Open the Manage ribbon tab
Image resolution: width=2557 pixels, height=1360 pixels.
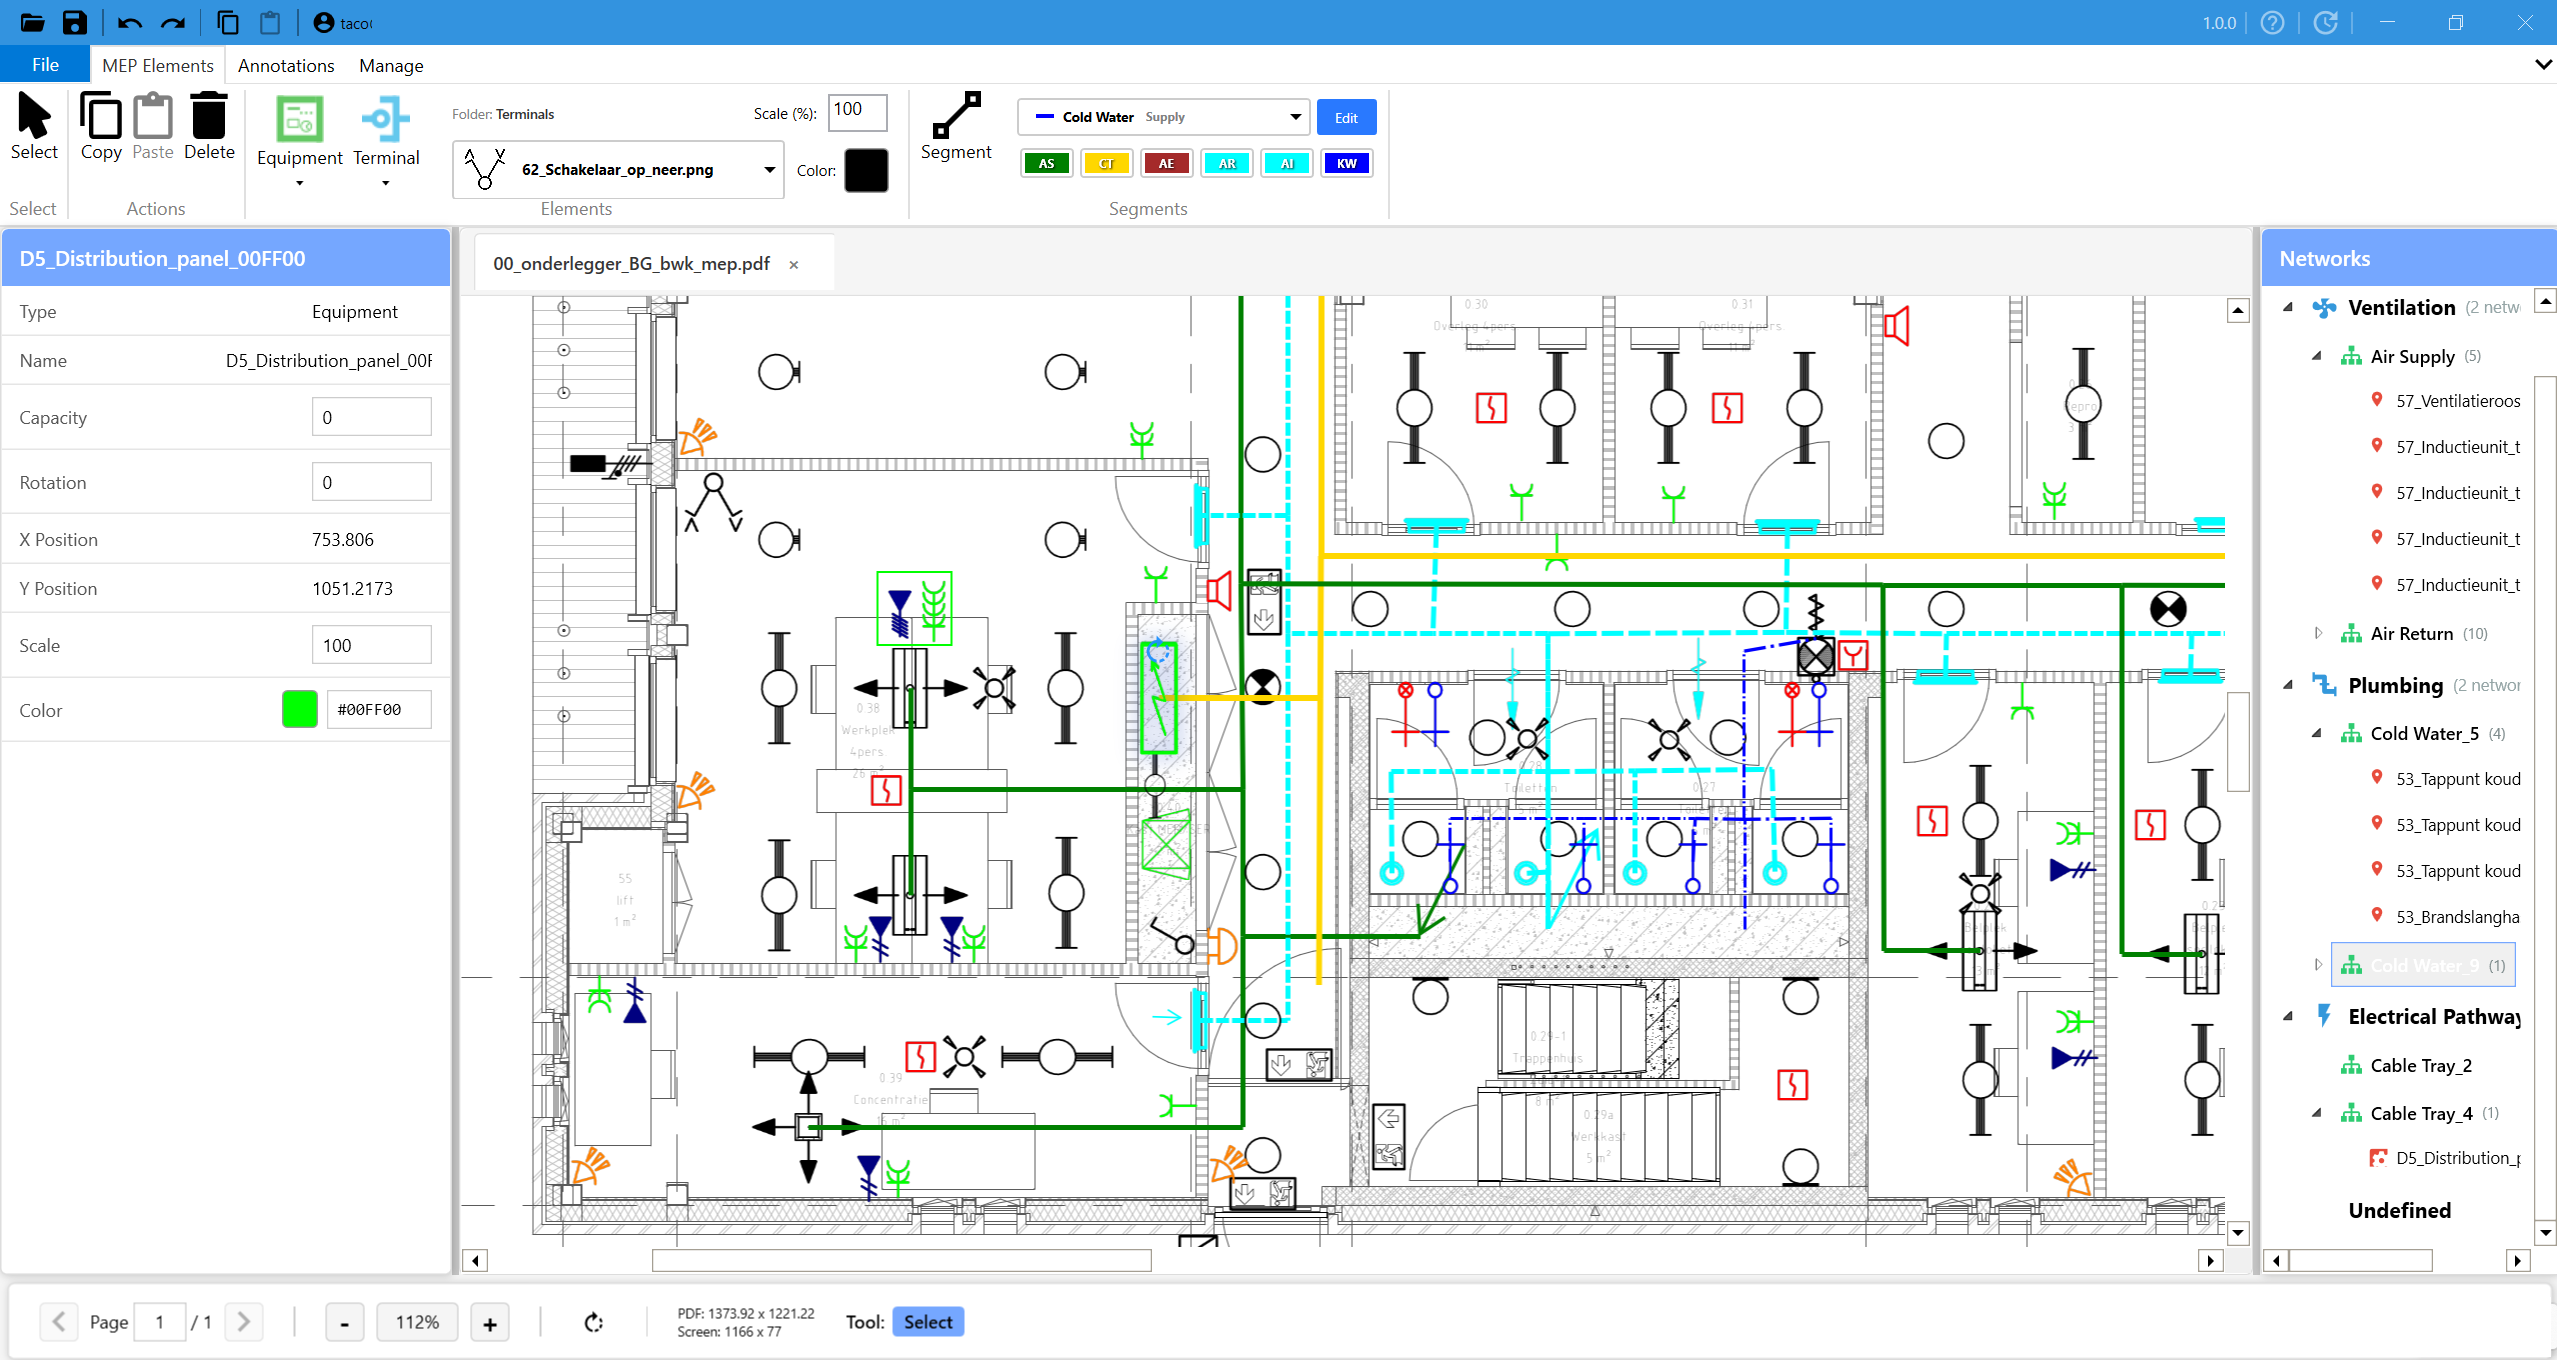[x=390, y=65]
